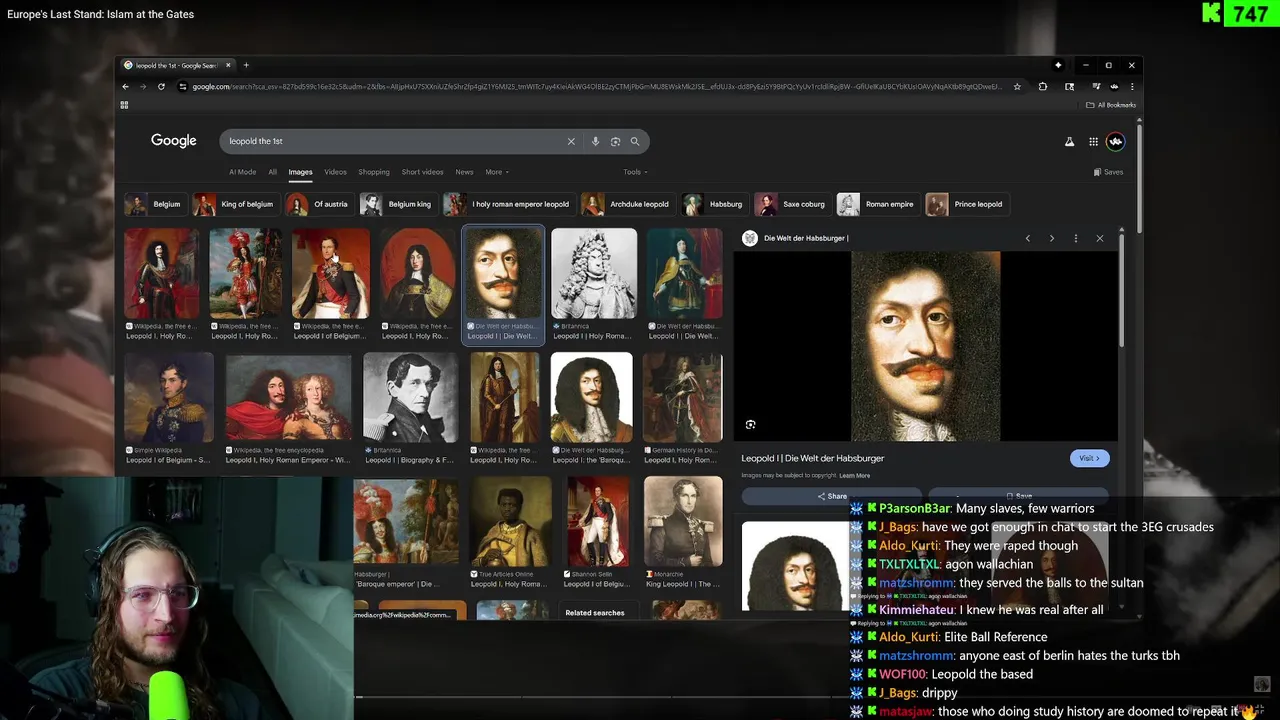Click the Visit button
The image size is (1280, 720).
pos(1089,458)
